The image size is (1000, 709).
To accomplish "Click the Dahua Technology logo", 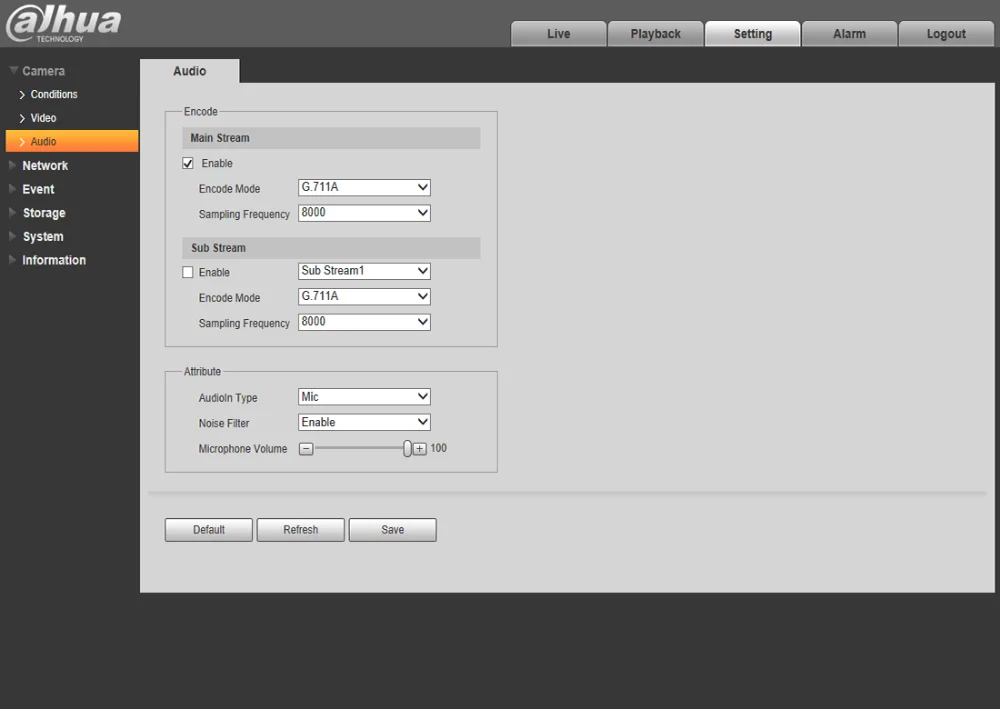I will coord(63,24).
